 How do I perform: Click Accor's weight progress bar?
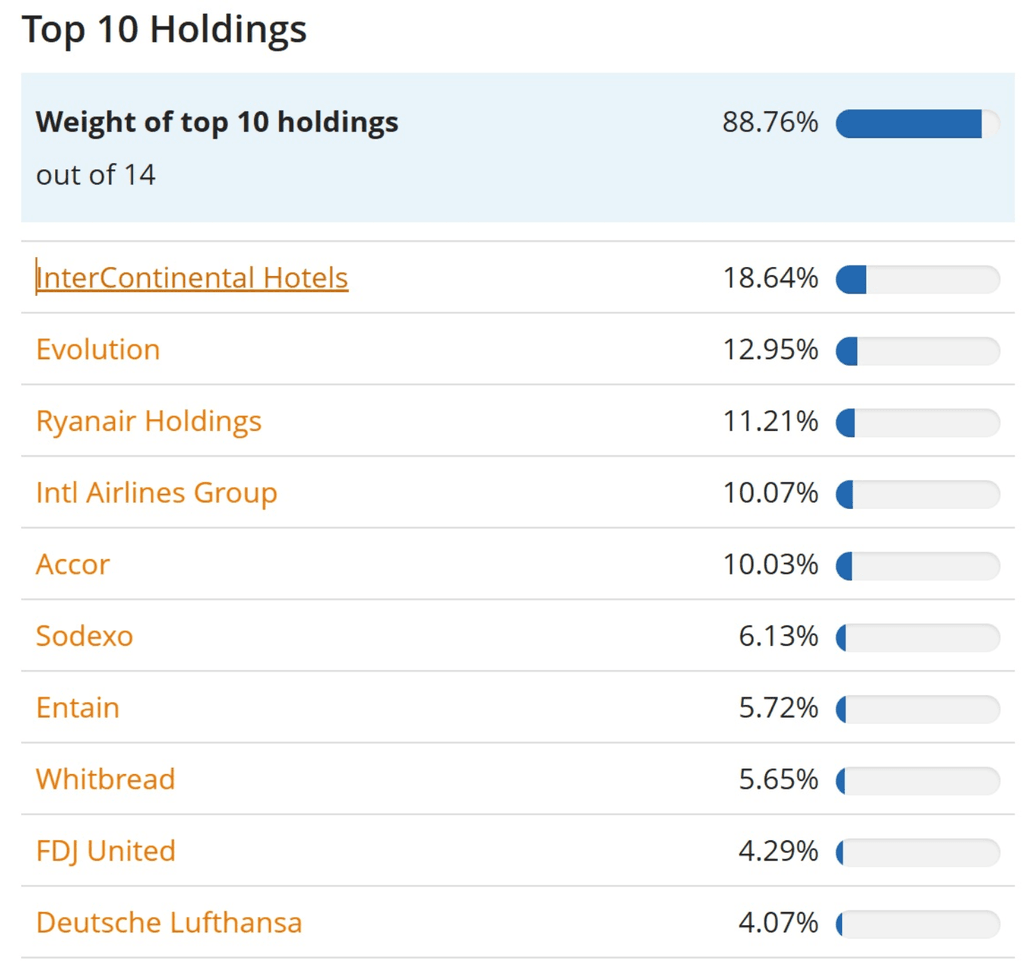click(x=916, y=565)
